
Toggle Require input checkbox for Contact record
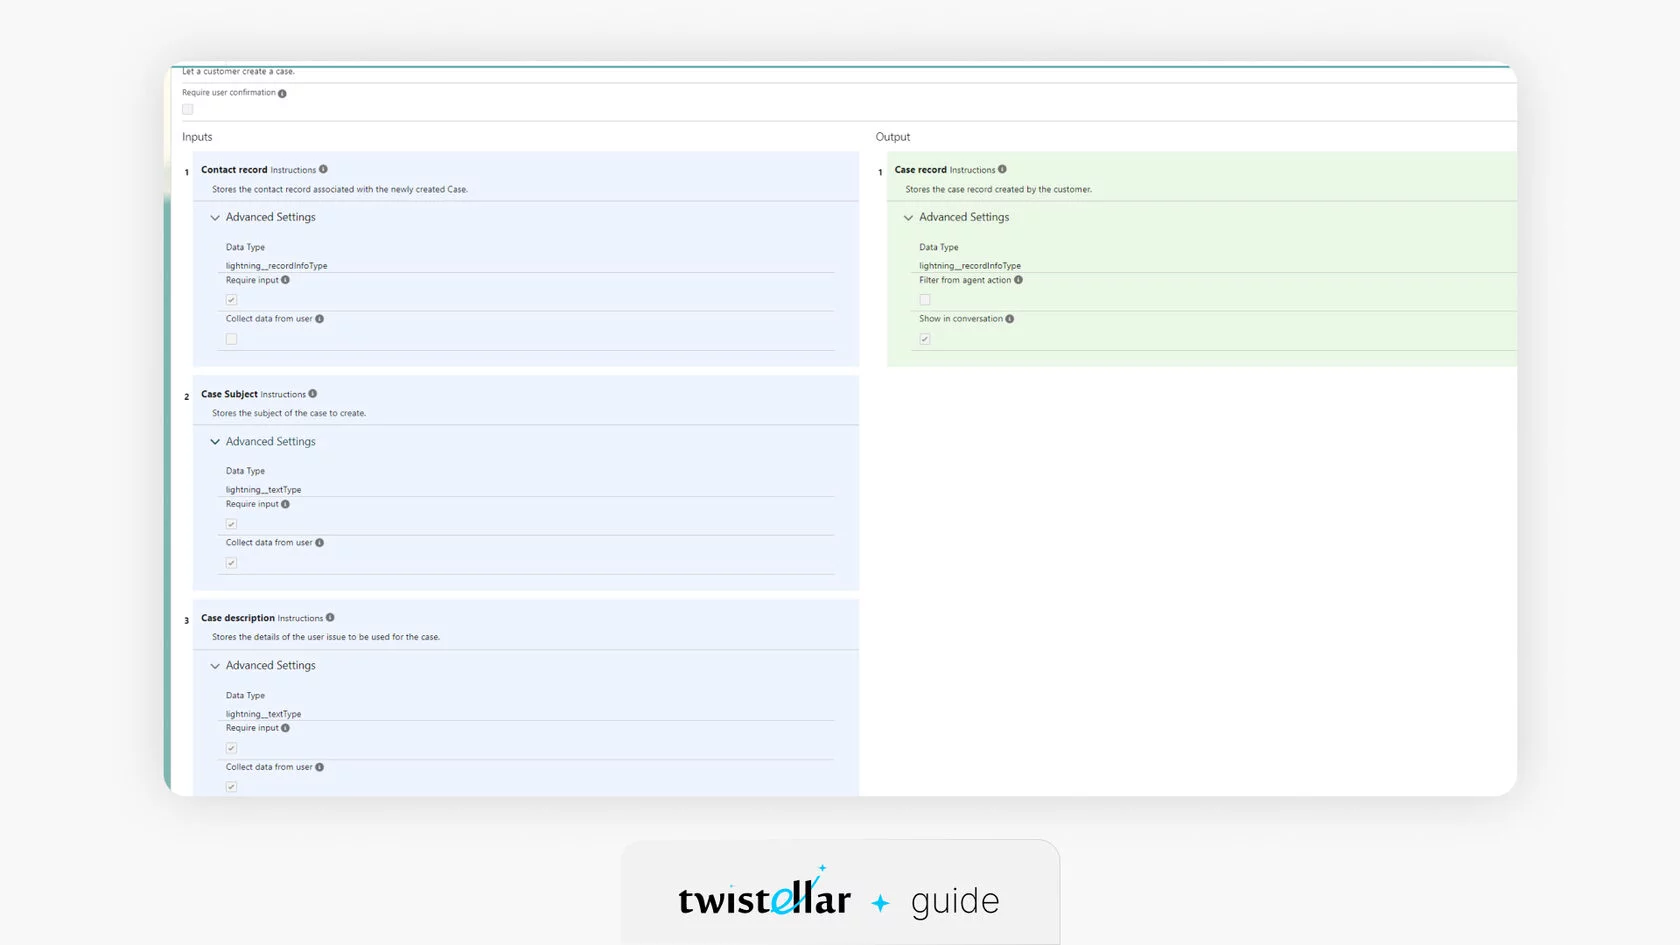[231, 300]
